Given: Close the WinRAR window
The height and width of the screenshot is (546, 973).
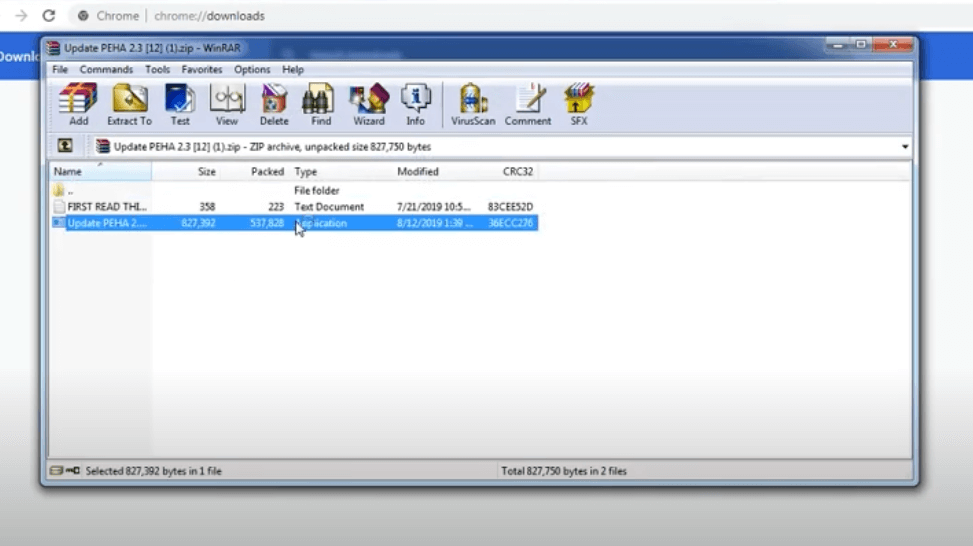Looking at the screenshot, I should (893, 45).
